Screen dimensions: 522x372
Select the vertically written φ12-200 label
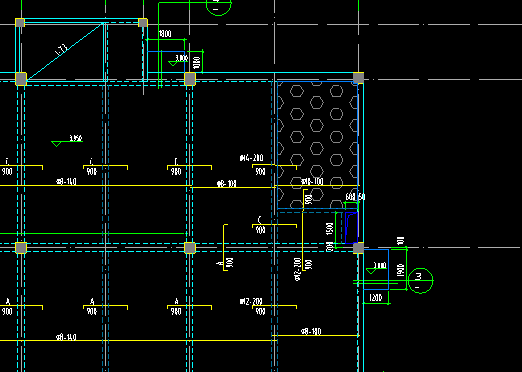(298, 269)
